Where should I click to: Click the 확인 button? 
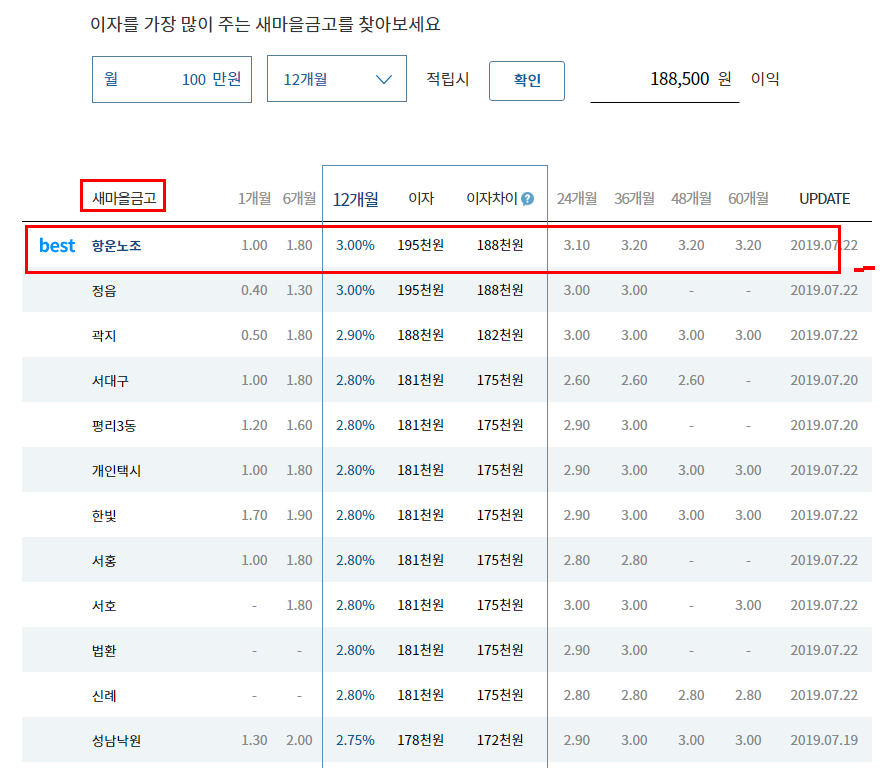[526, 80]
